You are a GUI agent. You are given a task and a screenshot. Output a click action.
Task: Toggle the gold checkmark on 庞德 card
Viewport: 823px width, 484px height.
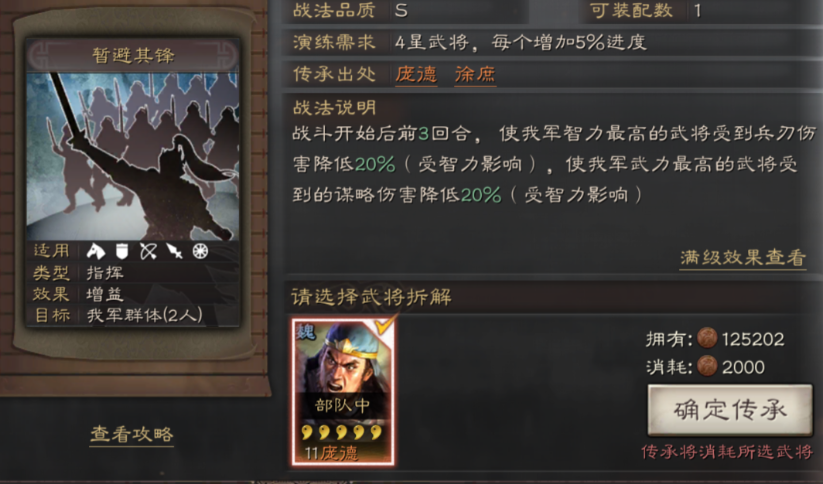click(385, 326)
